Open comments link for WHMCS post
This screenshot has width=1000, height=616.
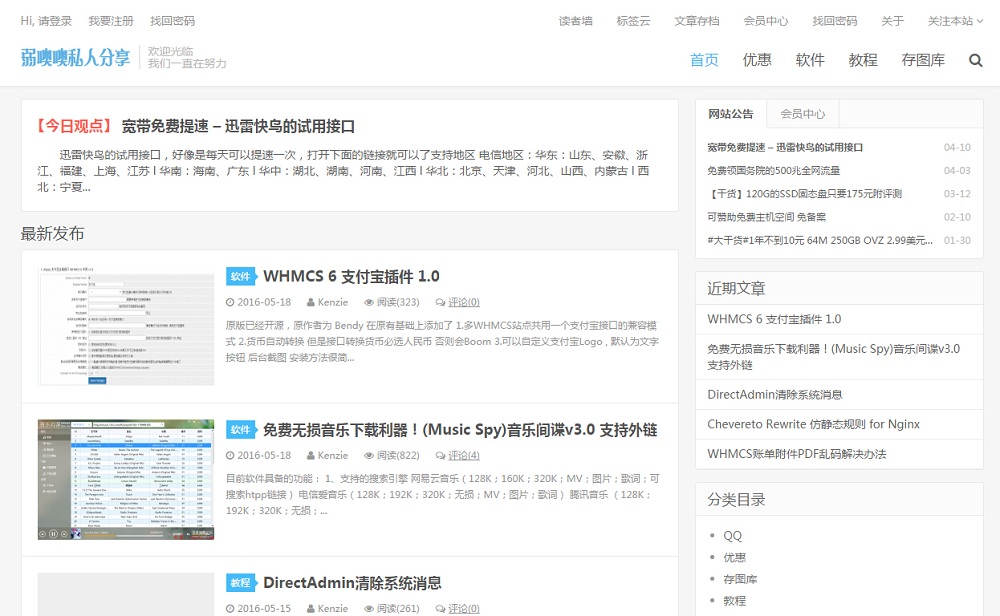tap(463, 302)
